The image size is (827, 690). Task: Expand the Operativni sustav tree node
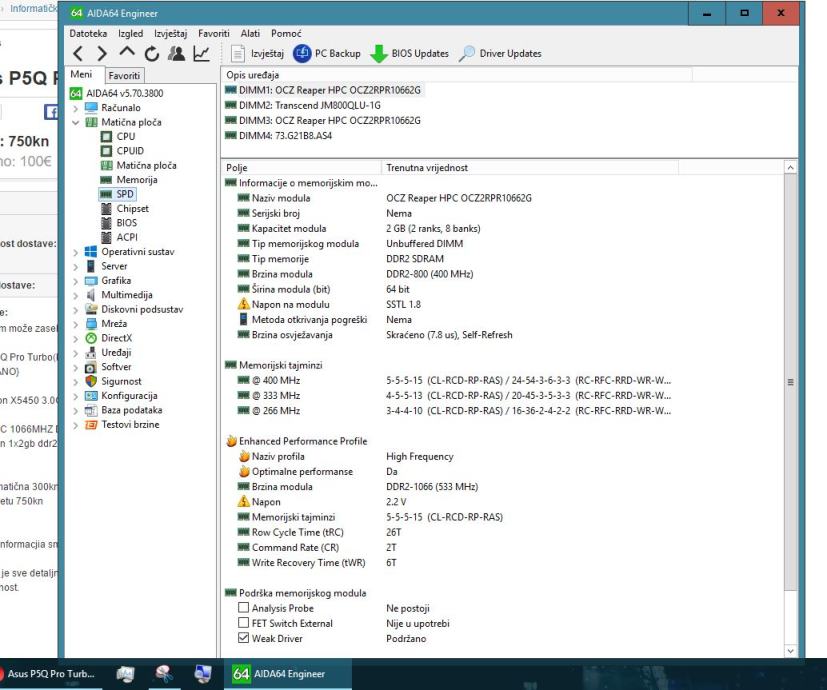pyautogui.click(x=77, y=252)
